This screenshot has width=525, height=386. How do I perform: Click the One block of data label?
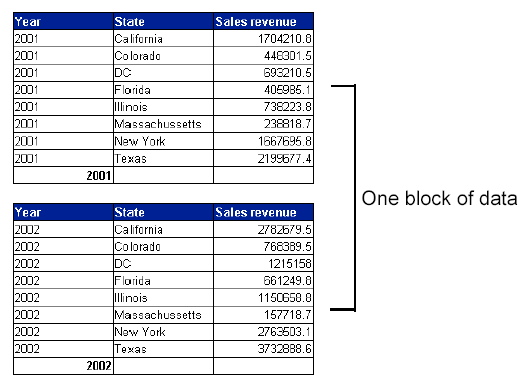[439, 198]
